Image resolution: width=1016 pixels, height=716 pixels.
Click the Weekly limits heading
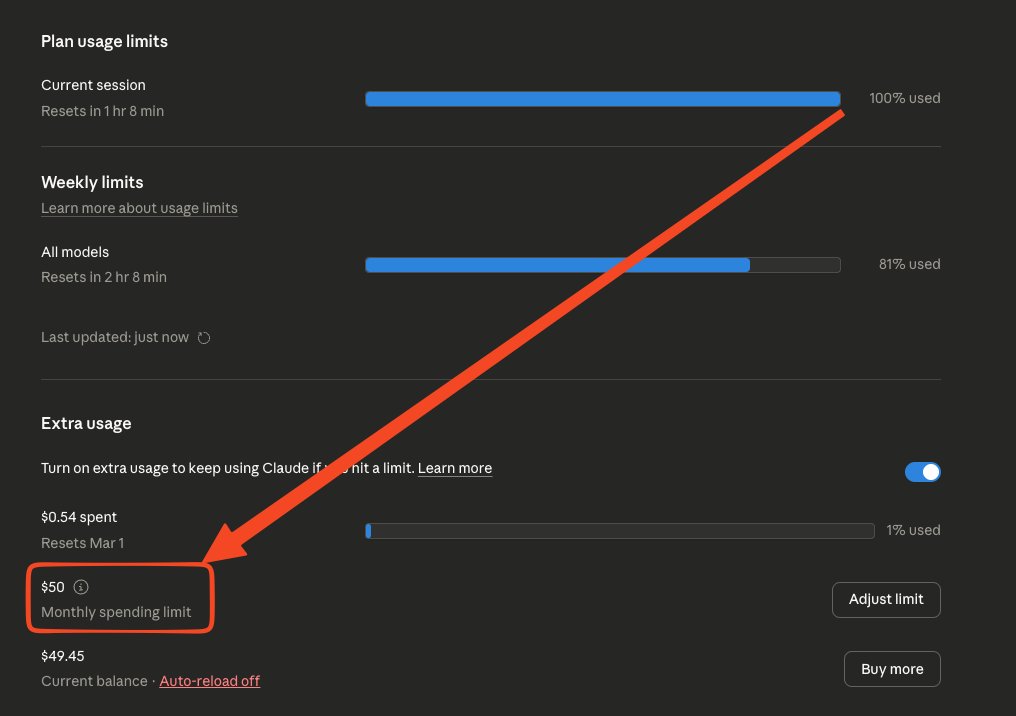pos(92,182)
